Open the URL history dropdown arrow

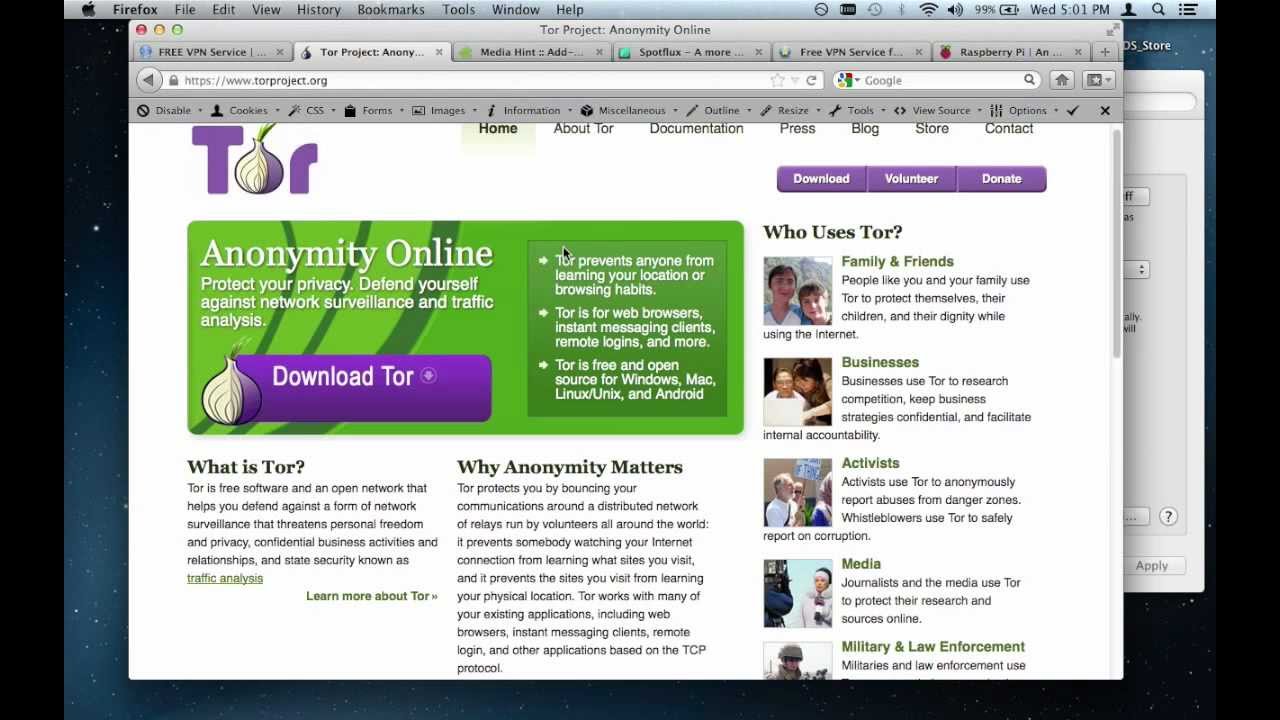pyautogui.click(x=795, y=80)
